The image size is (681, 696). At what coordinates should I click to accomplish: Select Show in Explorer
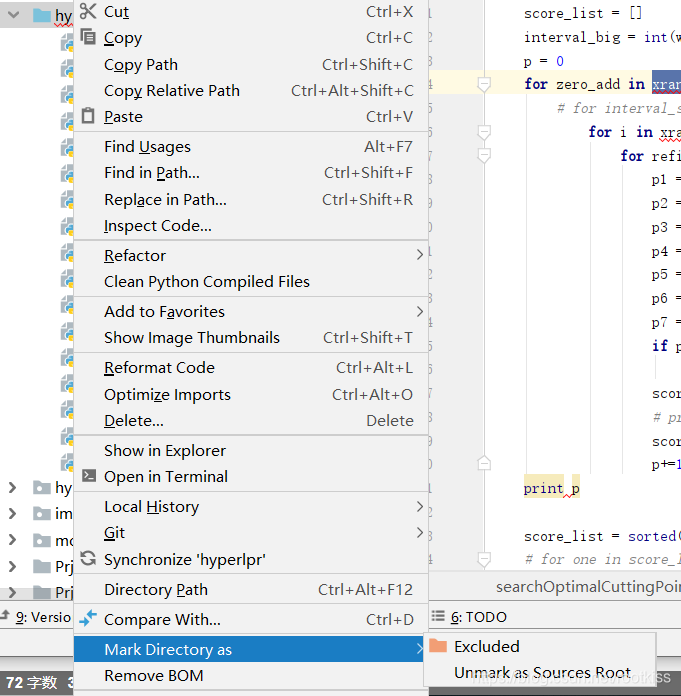(x=251, y=451)
